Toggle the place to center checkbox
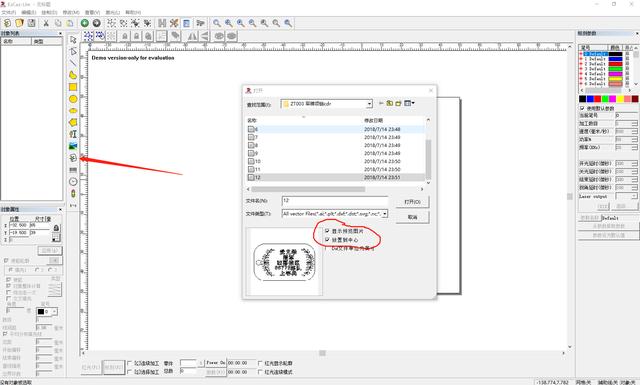Image resolution: width=640 pixels, height=385 pixels. 327,240
